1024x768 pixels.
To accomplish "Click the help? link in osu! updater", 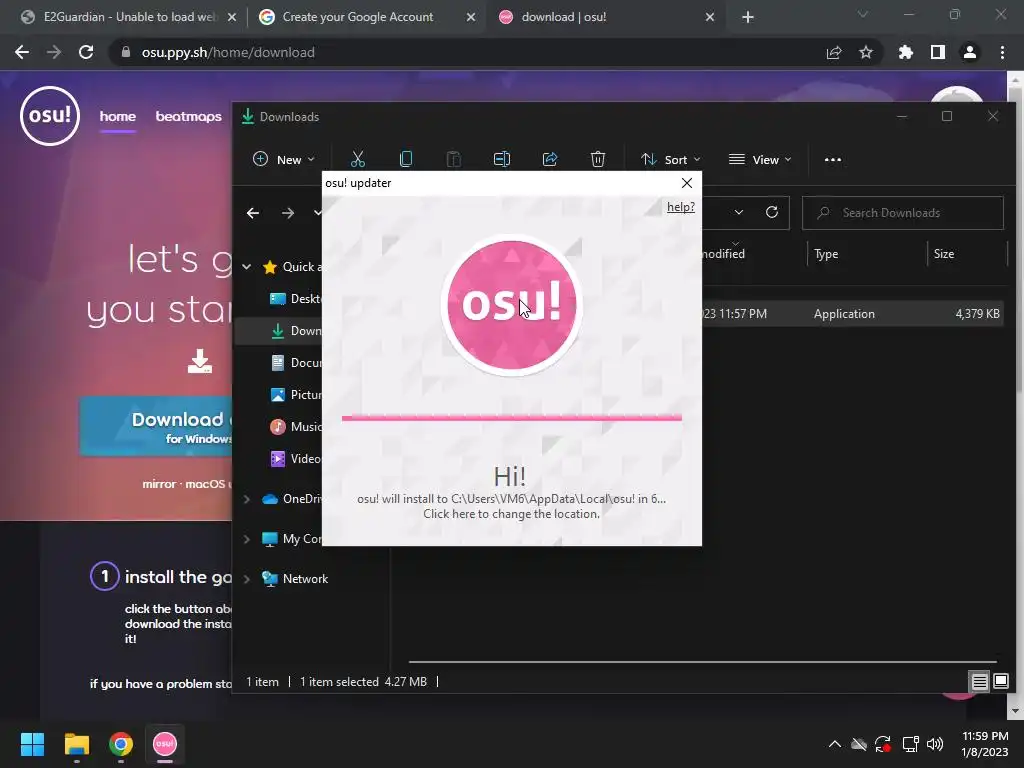I will pyautogui.click(x=680, y=207).
